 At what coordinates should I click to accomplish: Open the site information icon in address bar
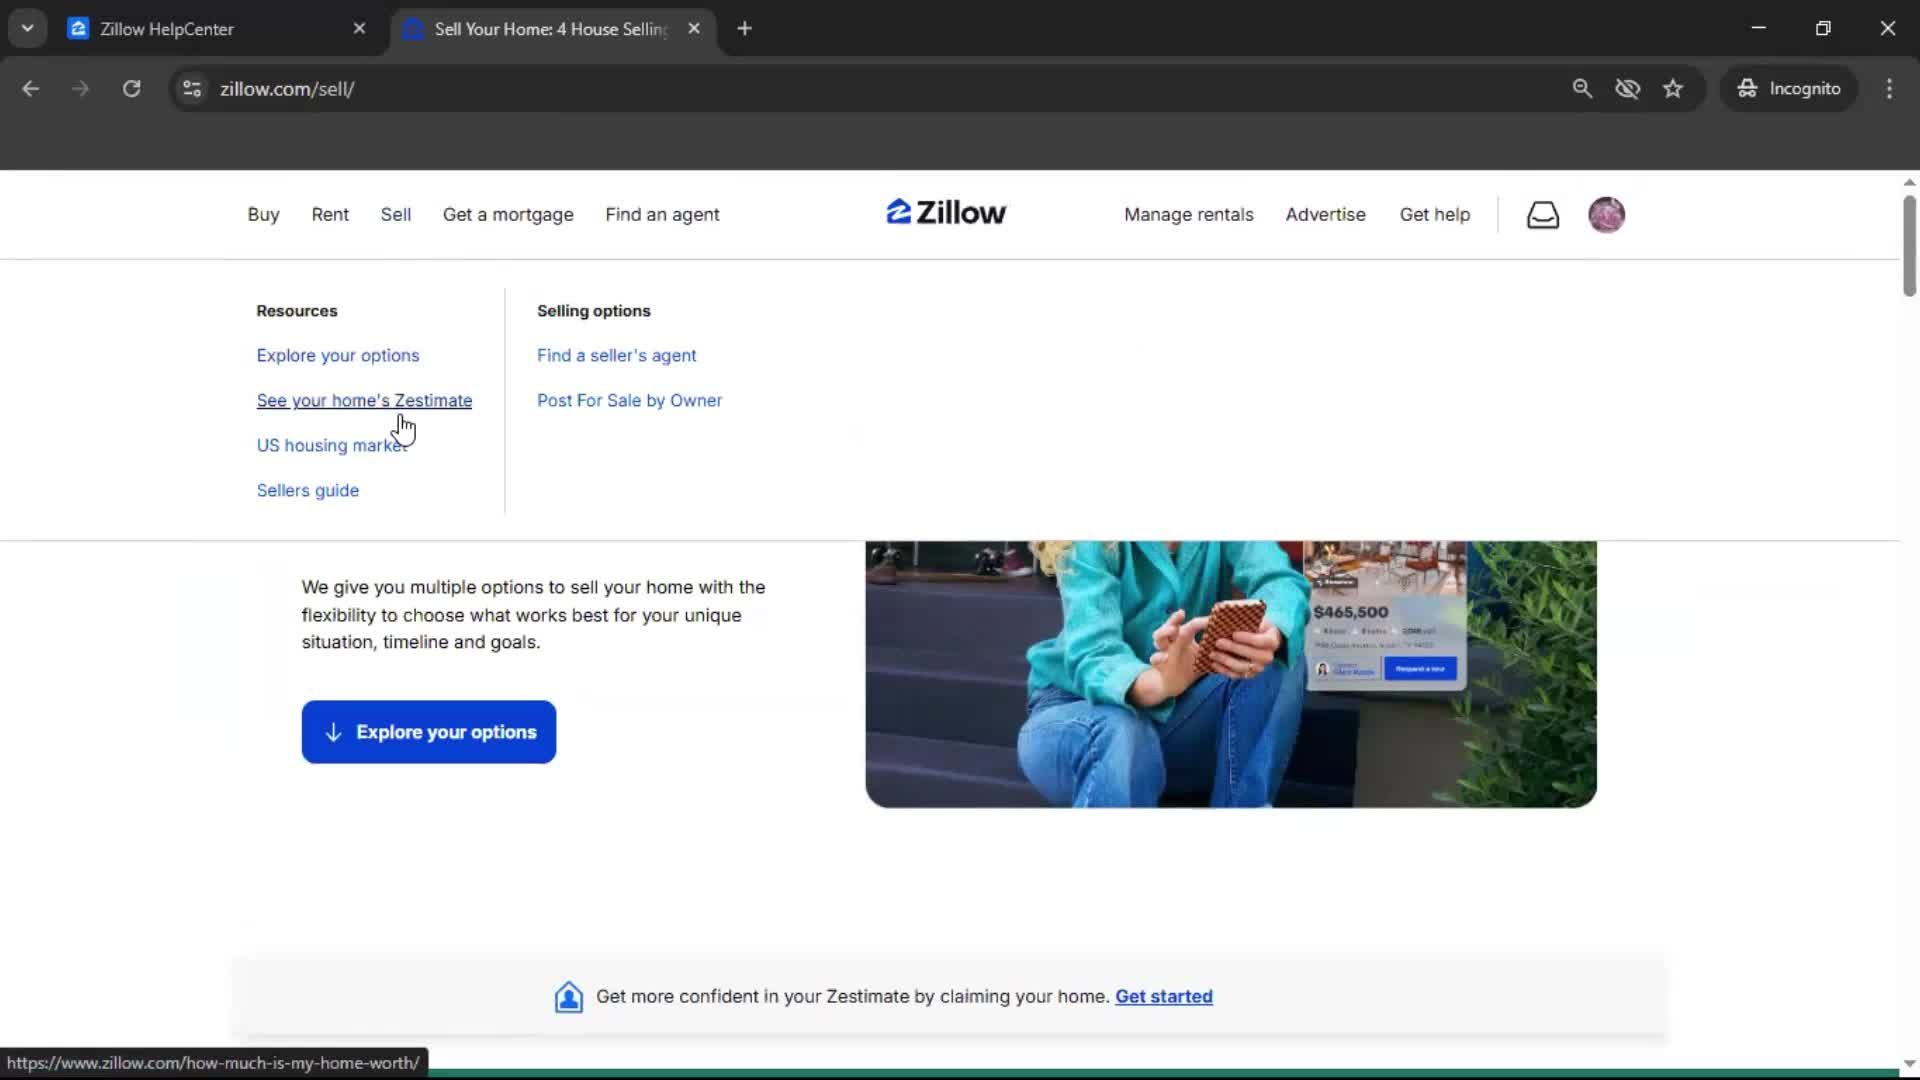click(191, 88)
